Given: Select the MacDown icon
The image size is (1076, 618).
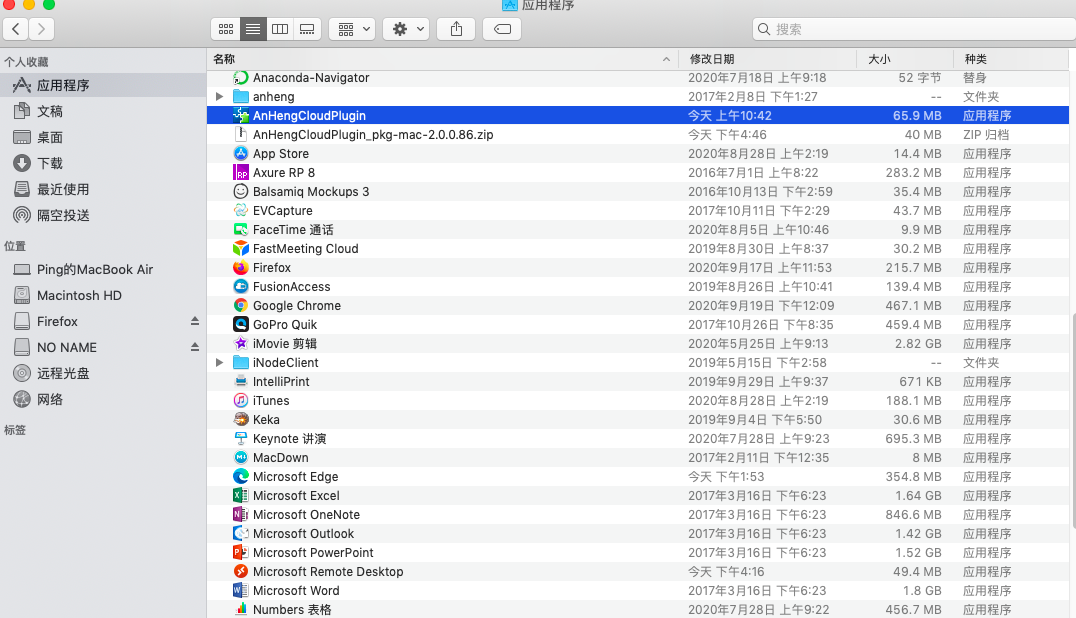Looking at the screenshot, I should 241,457.
